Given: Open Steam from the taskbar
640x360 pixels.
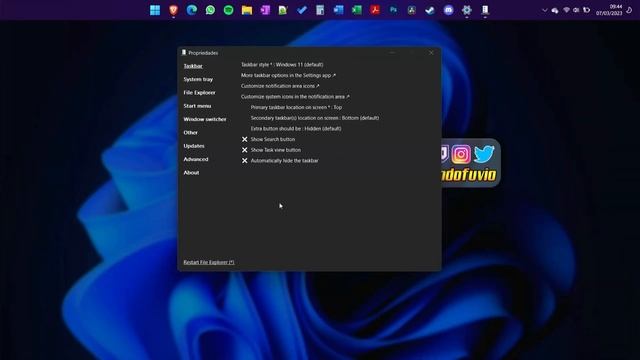Looking at the screenshot, I should tap(430, 10).
